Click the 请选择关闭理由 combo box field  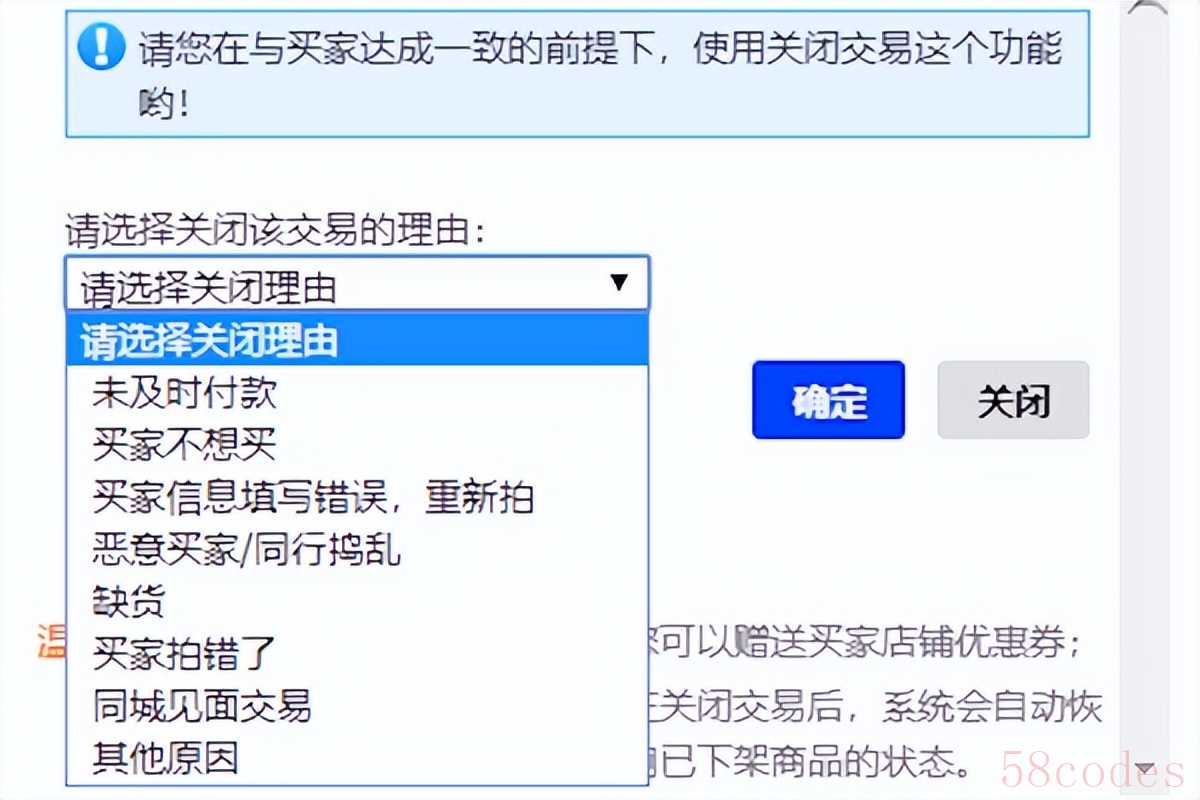click(357, 284)
